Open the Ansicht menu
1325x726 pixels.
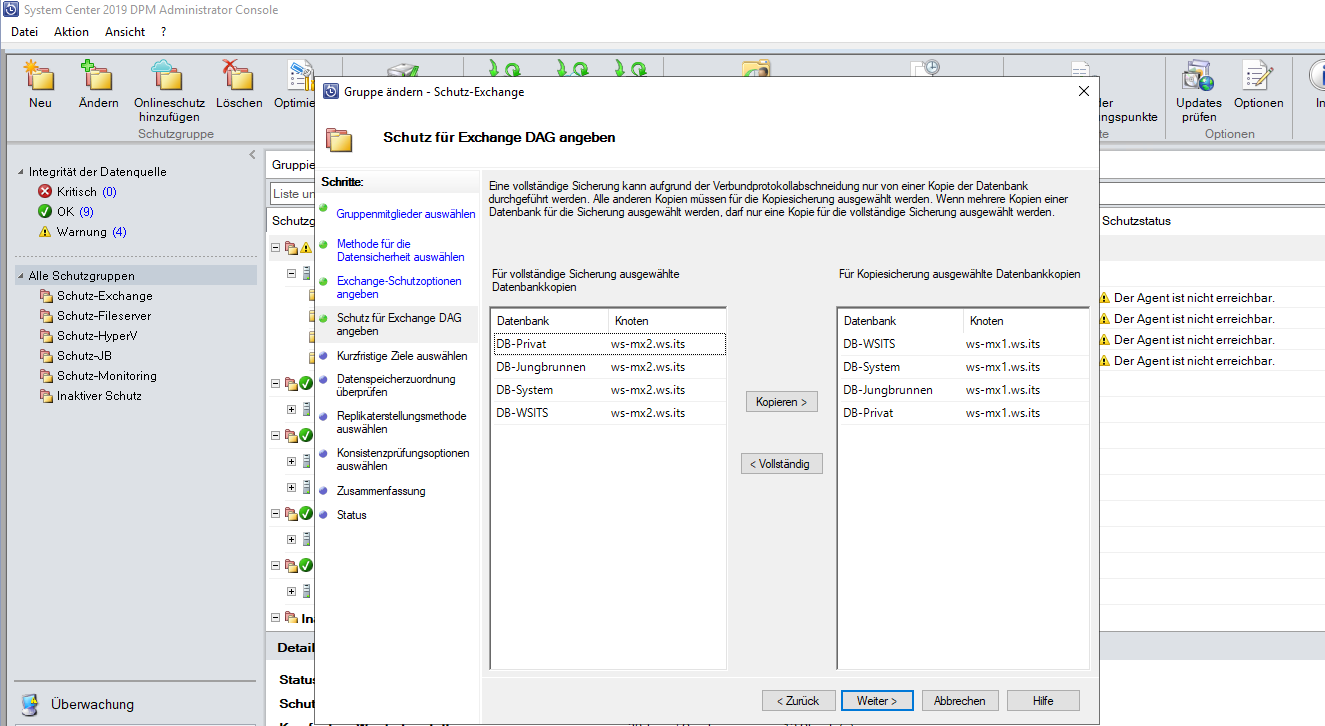pyautogui.click(x=125, y=32)
